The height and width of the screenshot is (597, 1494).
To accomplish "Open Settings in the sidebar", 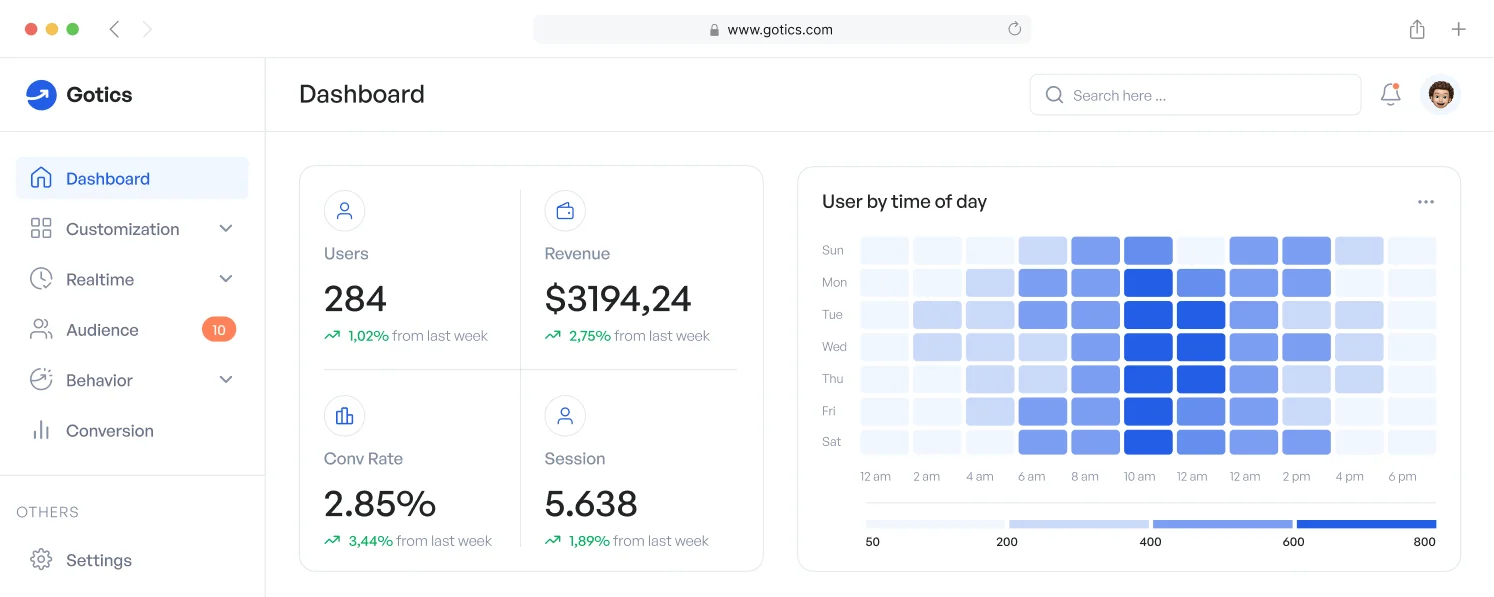I will point(98,560).
